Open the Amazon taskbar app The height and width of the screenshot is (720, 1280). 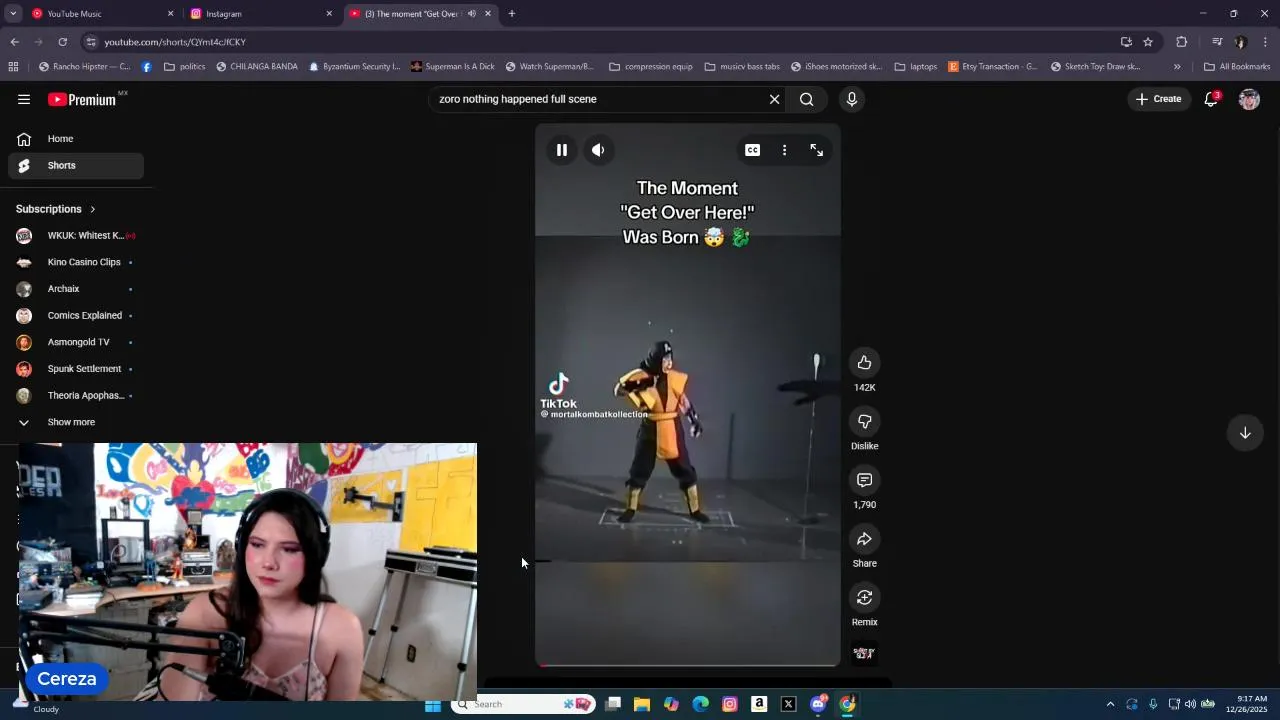(759, 704)
